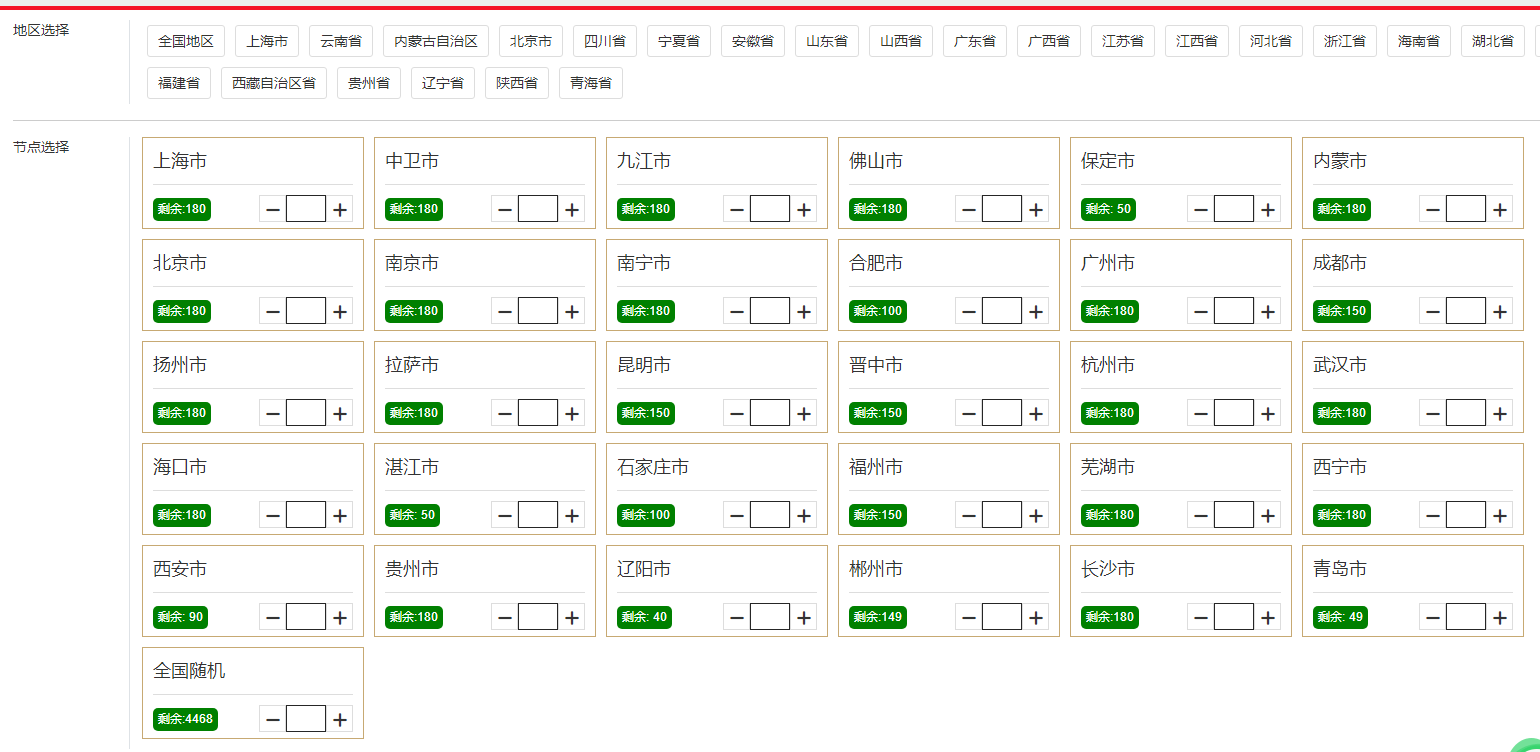The width and height of the screenshot is (1540, 752).
Task: Click plus on 南宁市 card
Action: point(804,311)
